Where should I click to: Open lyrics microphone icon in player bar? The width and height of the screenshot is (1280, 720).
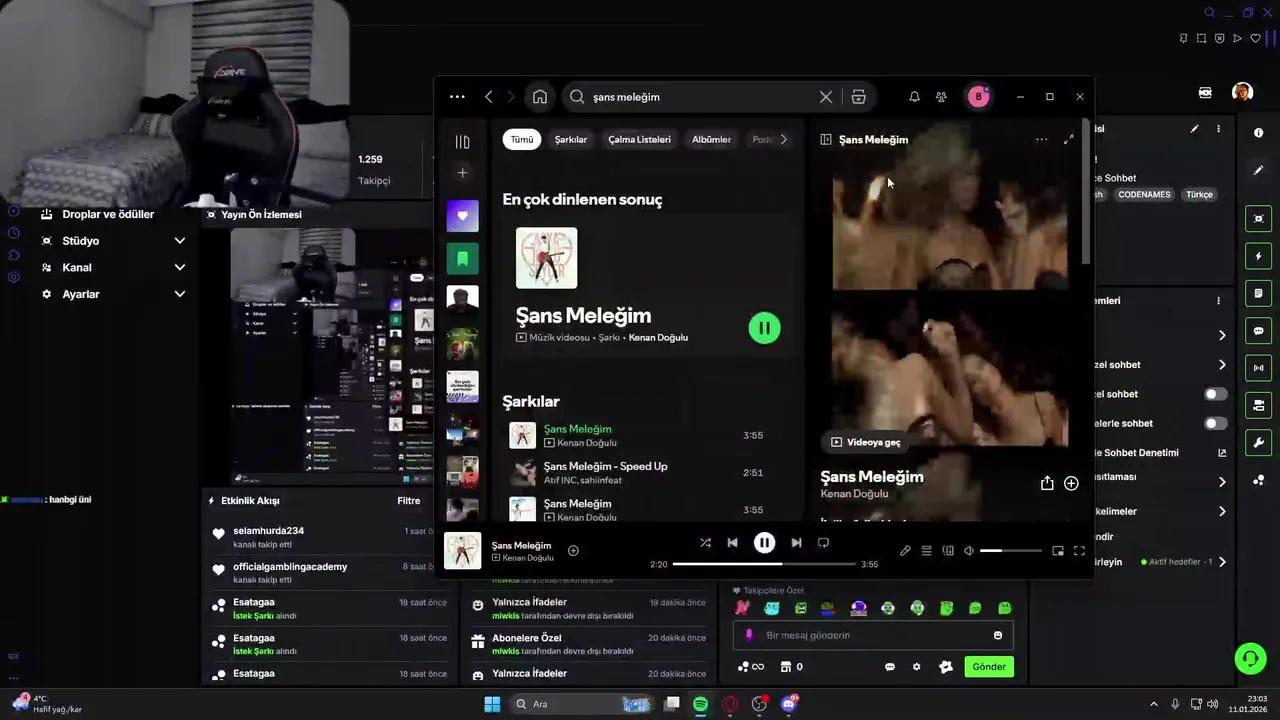click(905, 551)
